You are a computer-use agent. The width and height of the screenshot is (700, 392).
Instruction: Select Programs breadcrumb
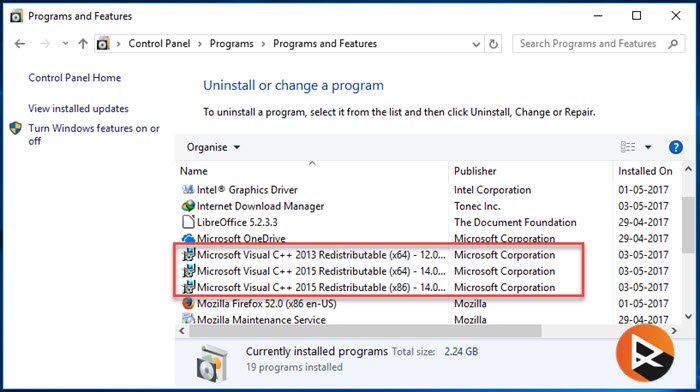pyautogui.click(x=231, y=44)
